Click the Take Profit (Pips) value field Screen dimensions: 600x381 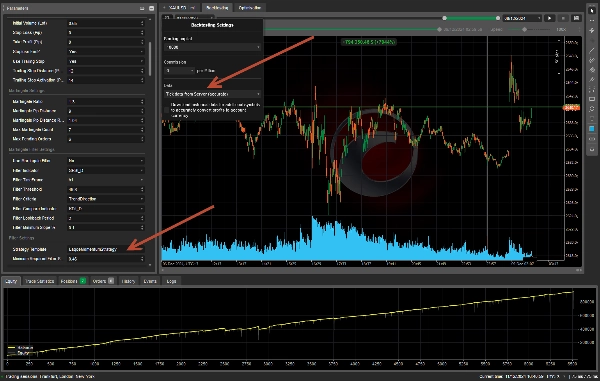click(x=106, y=42)
